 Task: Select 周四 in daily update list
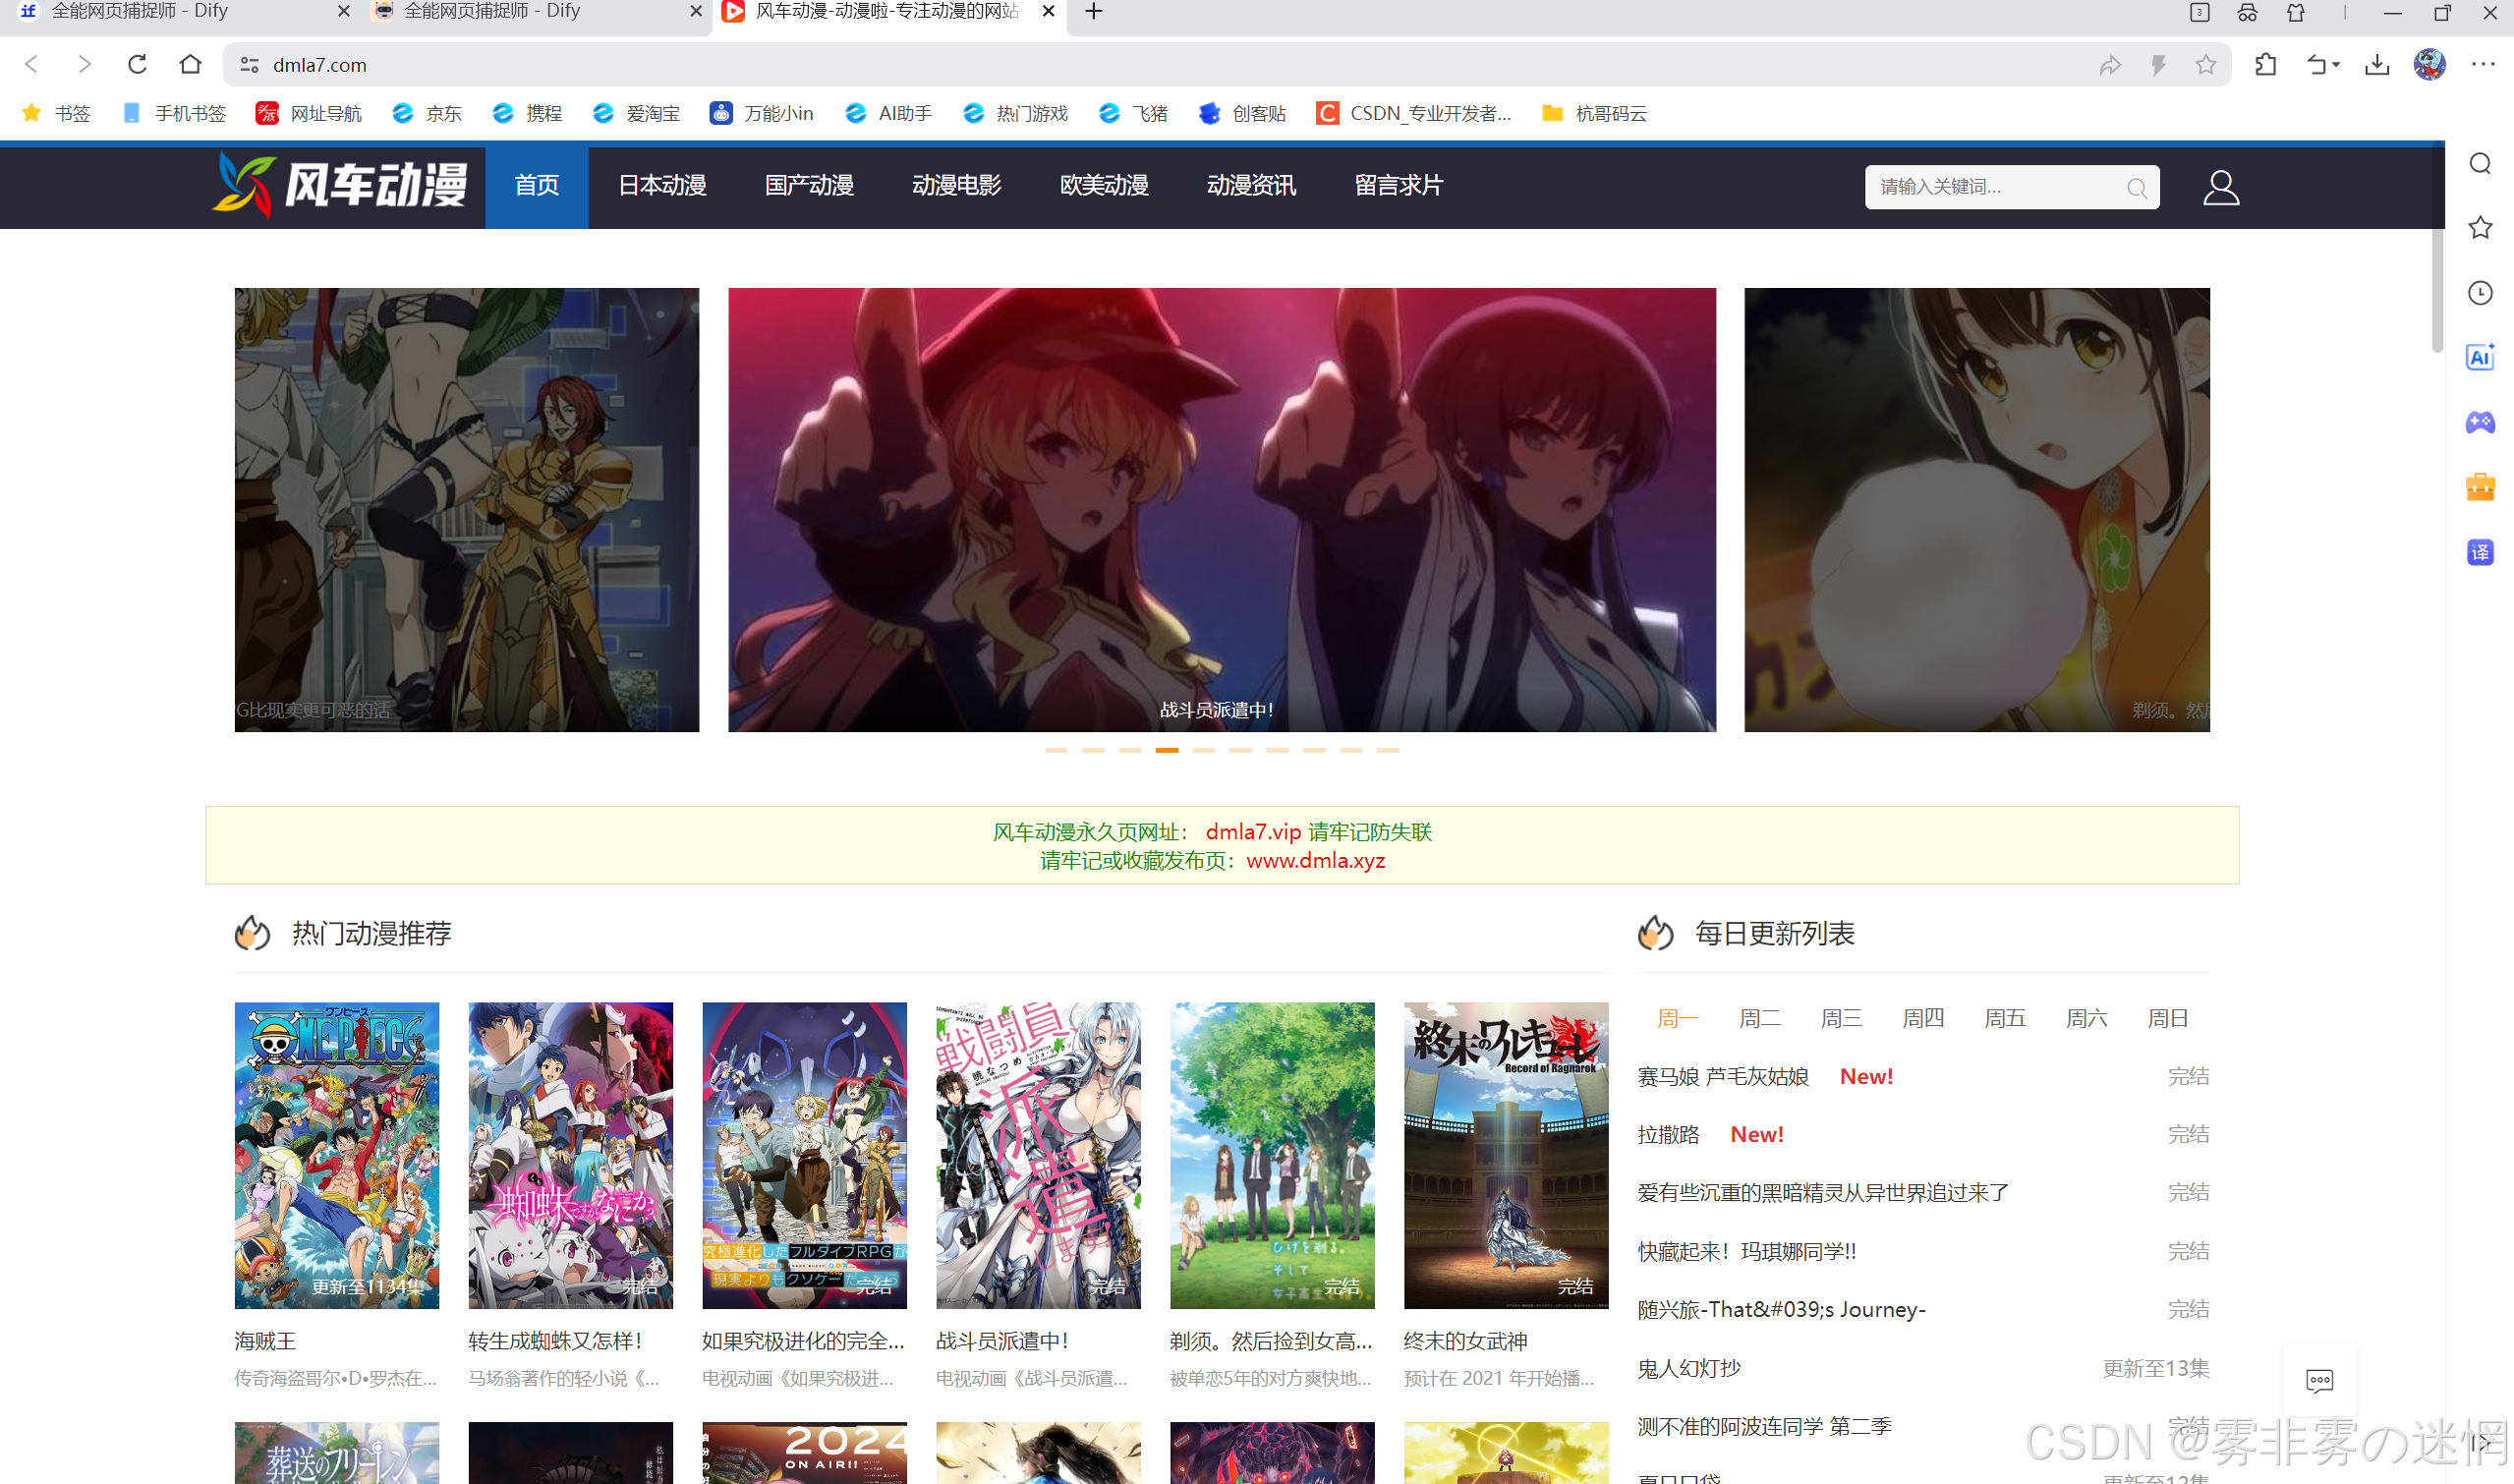(1923, 1018)
